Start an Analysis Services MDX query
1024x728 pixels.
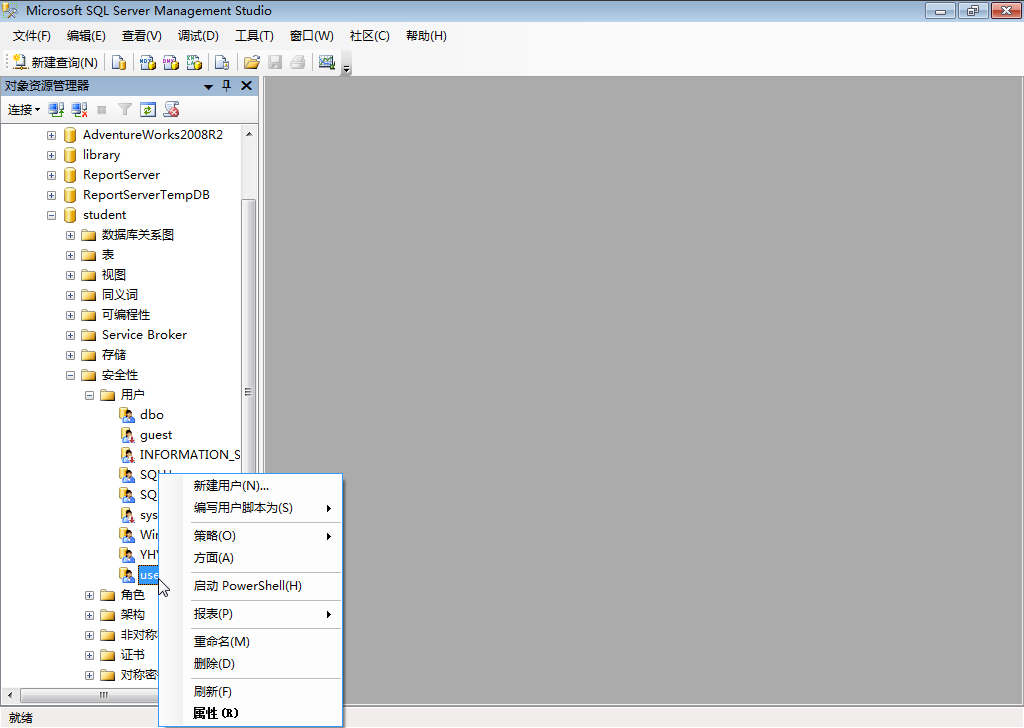click(x=148, y=63)
